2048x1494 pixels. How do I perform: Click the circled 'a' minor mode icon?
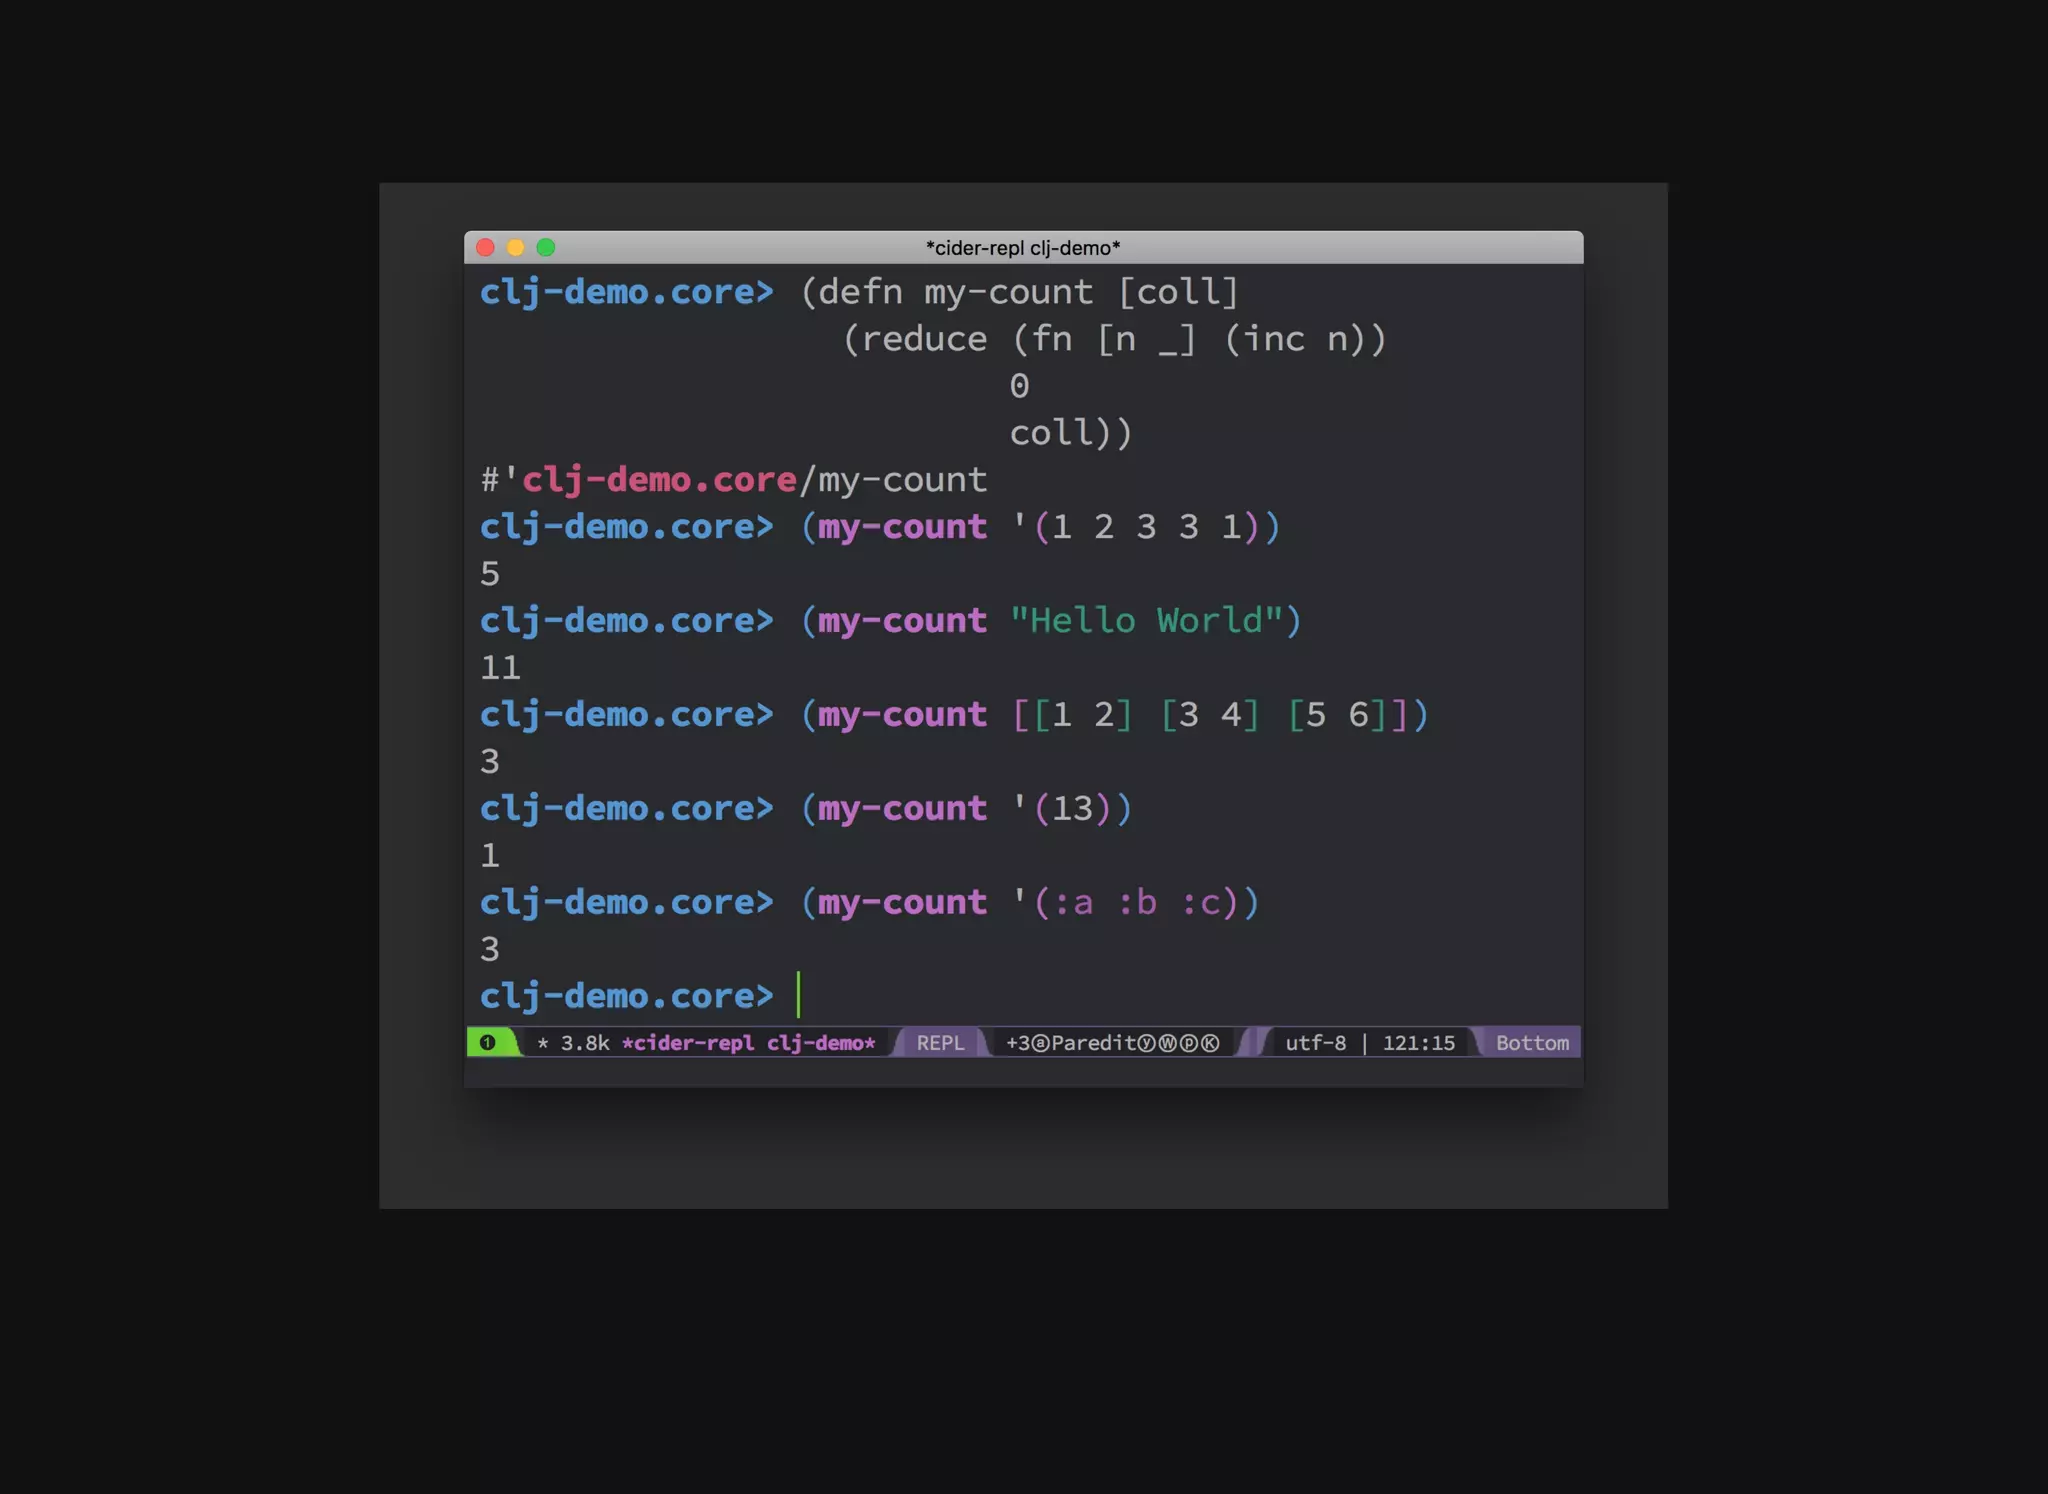point(1040,1043)
